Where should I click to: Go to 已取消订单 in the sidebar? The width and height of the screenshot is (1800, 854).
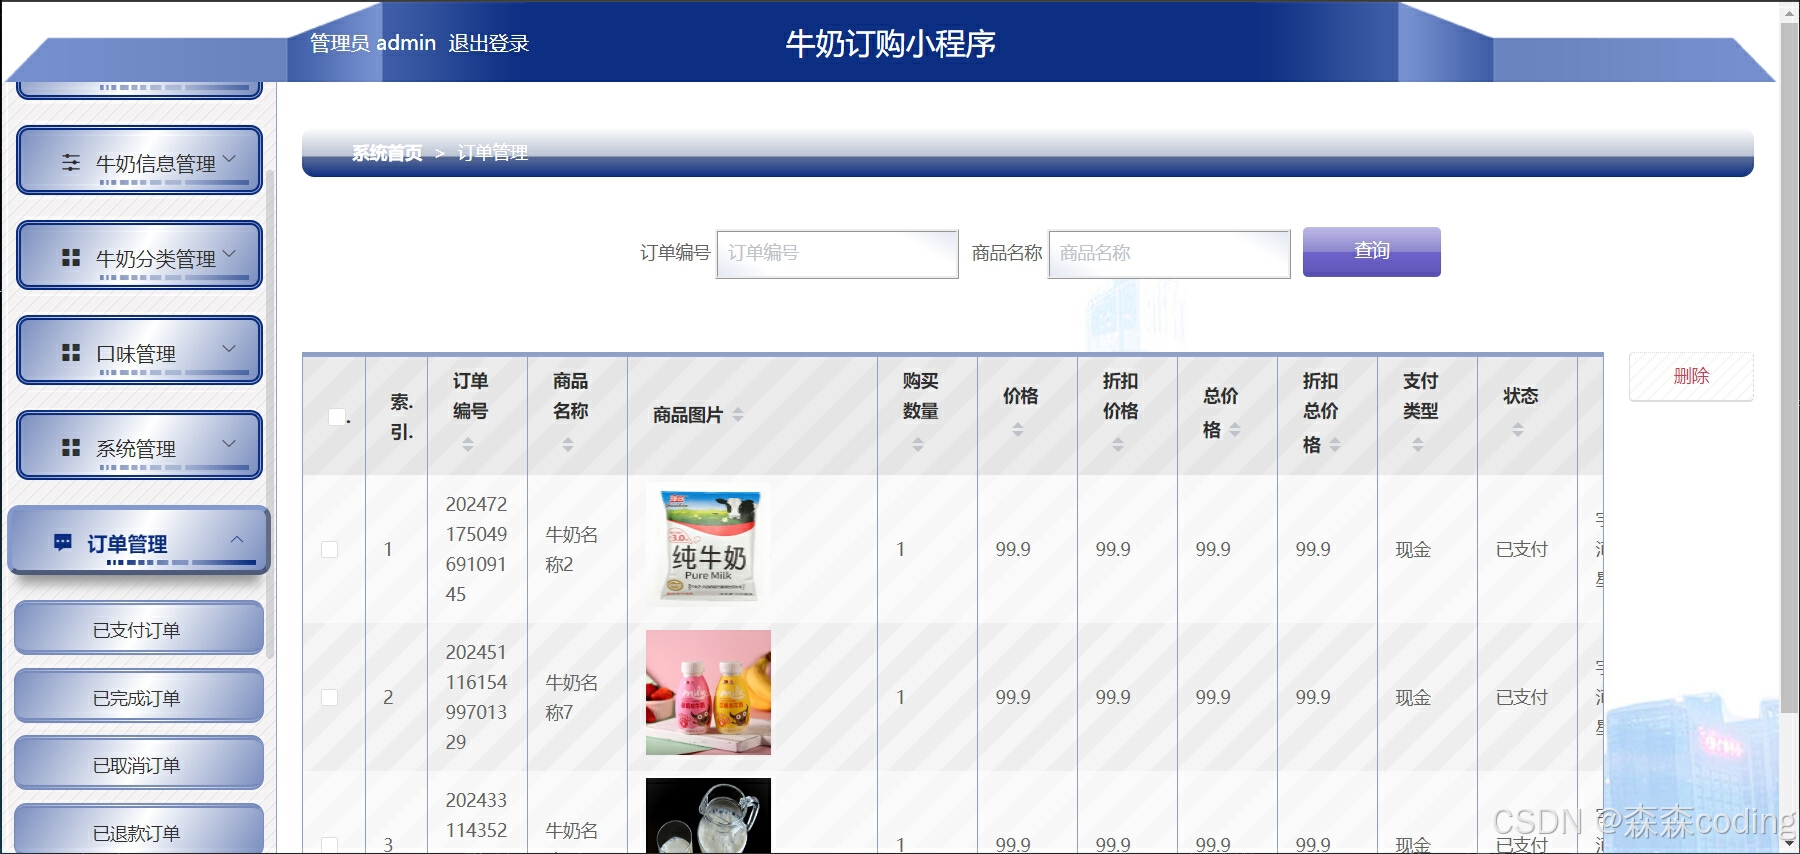[139, 763]
